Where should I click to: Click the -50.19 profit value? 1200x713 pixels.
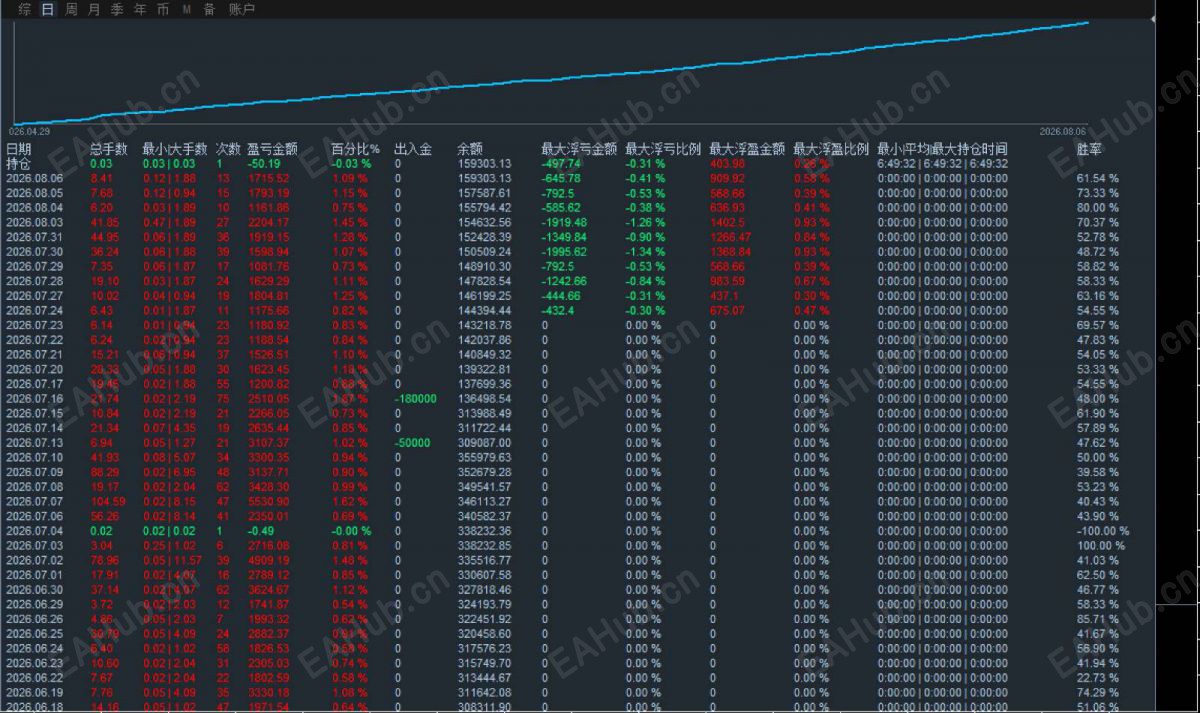[x=265, y=164]
